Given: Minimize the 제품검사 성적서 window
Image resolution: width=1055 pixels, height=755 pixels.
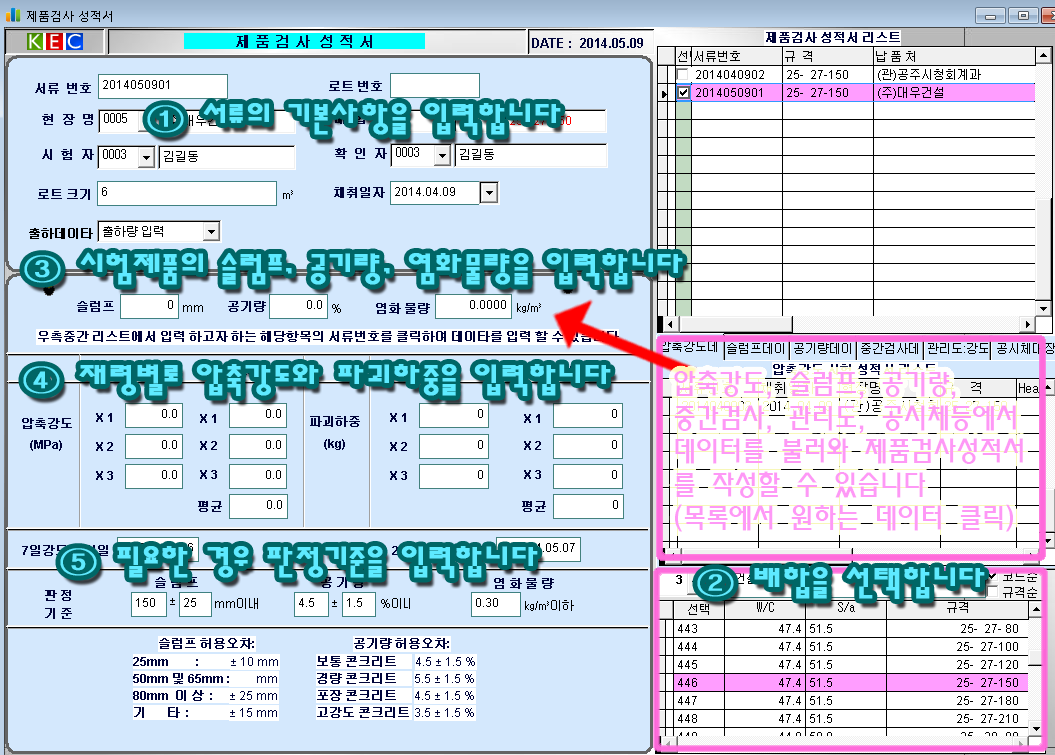Looking at the screenshot, I should [x=990, y=15].
